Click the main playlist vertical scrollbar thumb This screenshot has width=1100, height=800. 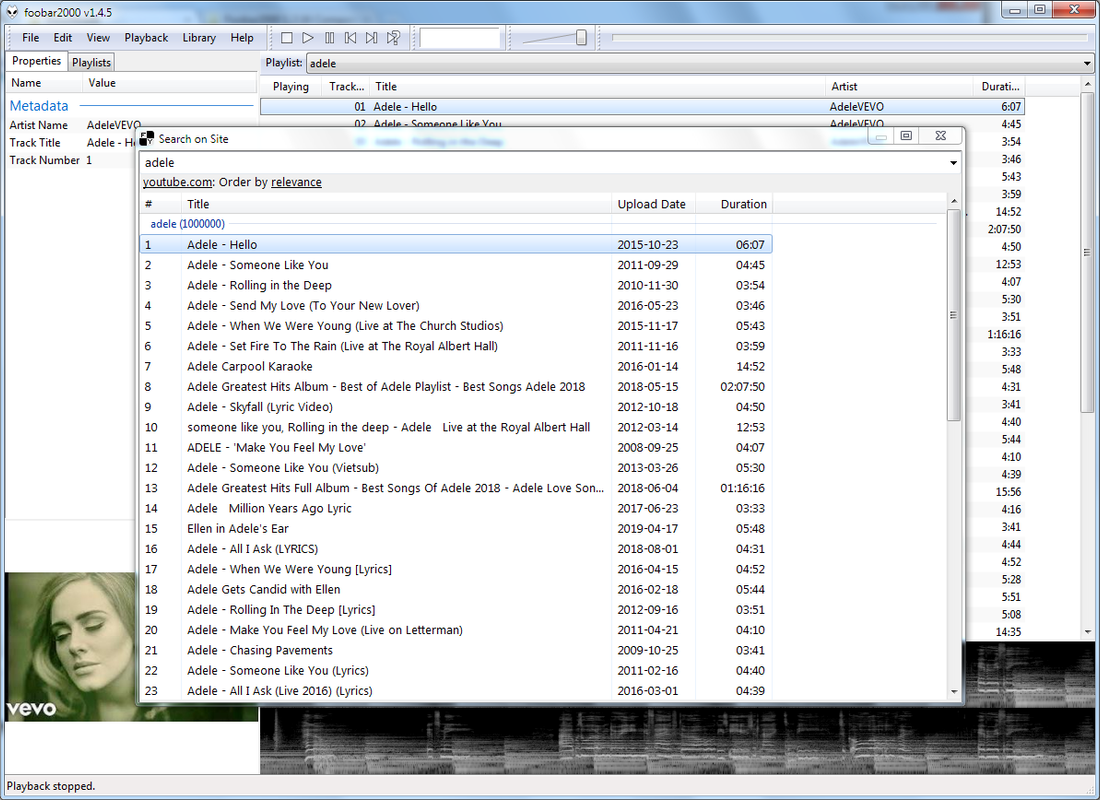click(1087, 252)
